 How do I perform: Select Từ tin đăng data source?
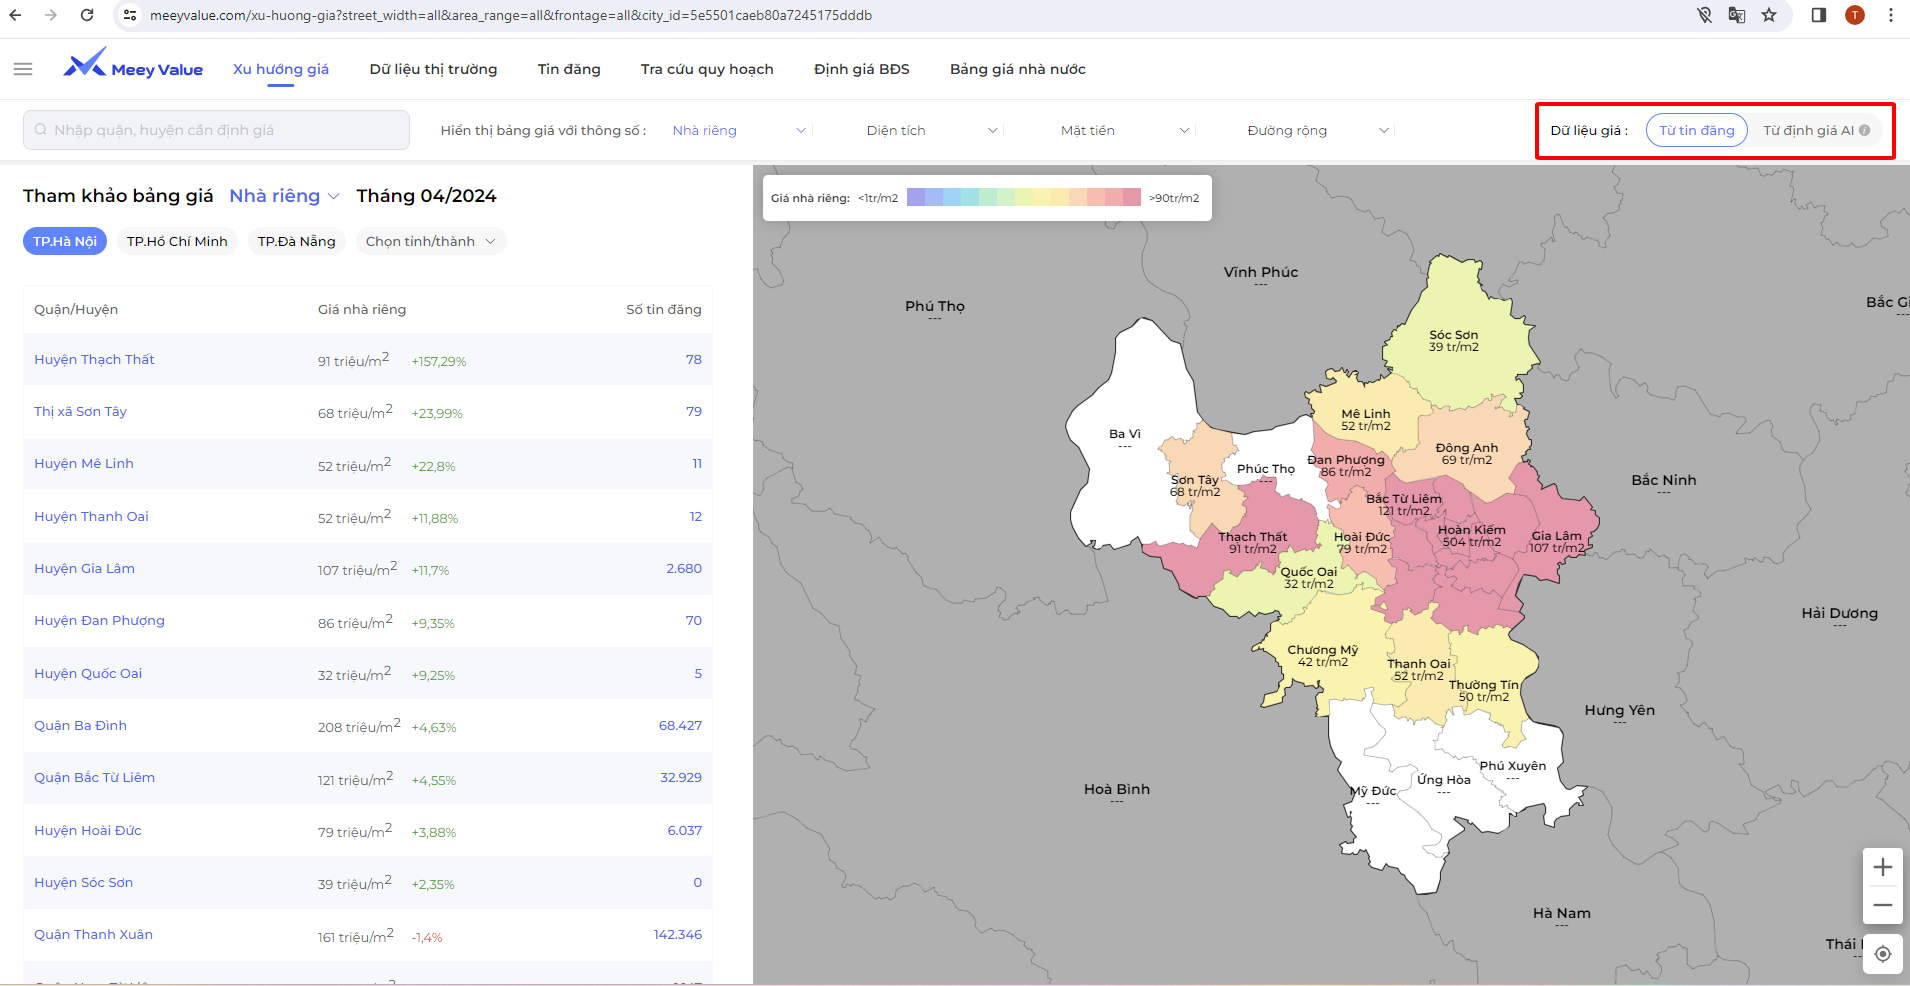pos(1696,130)
